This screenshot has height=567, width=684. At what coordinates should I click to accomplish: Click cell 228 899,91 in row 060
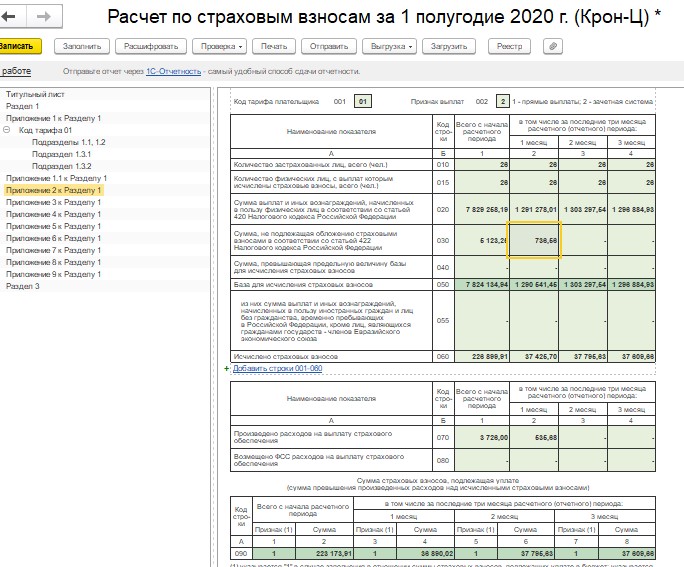(x=482, y=356)
